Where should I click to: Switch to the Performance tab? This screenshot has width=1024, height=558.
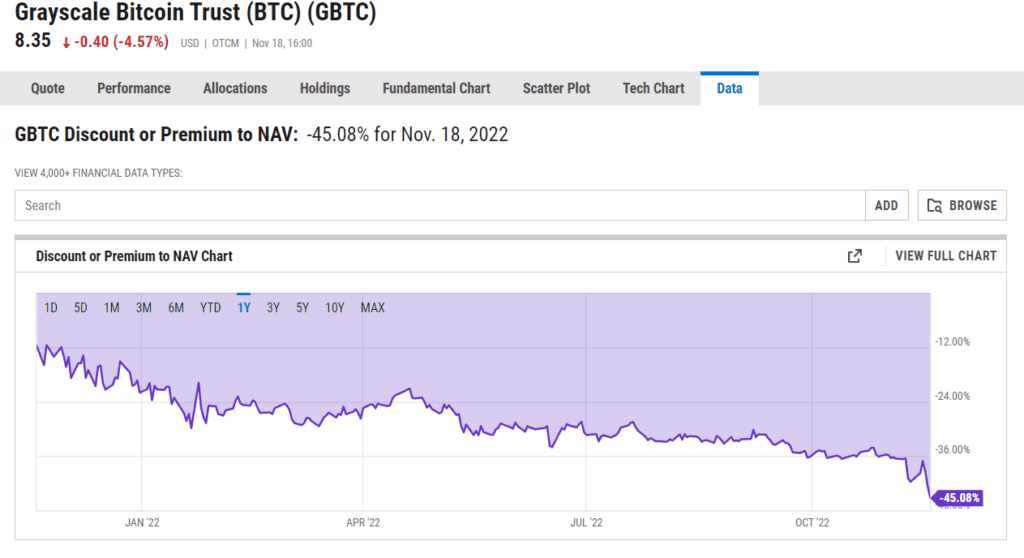(x=134, y=88)
